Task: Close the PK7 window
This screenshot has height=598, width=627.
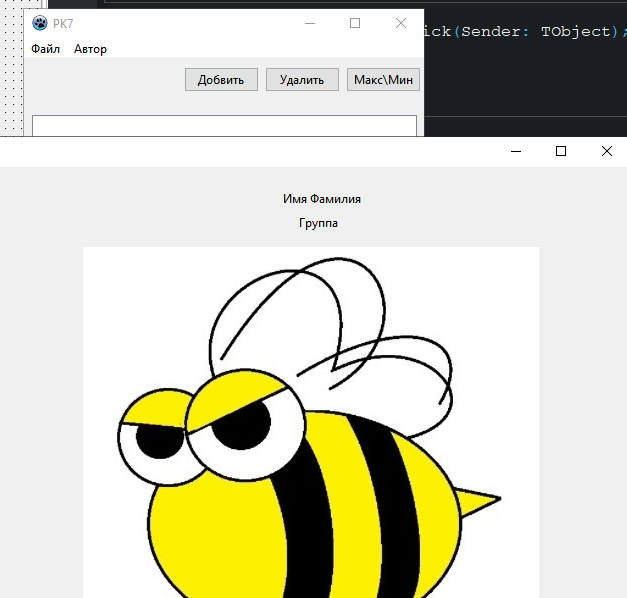Action: coord(401,23)
